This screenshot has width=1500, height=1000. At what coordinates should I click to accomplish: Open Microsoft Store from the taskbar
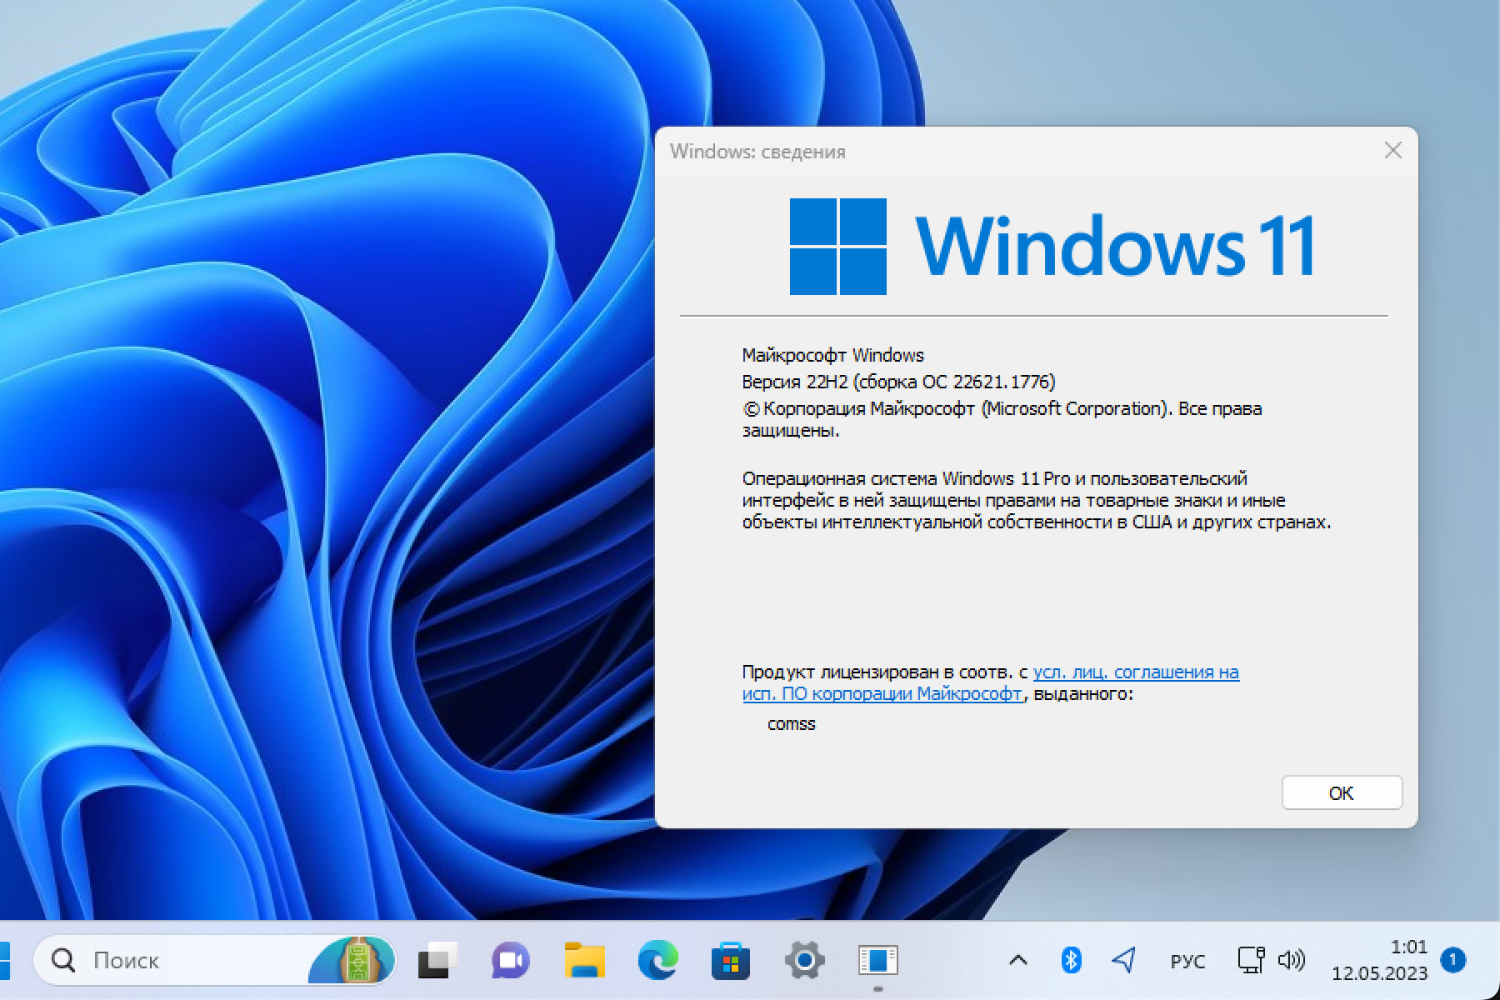click(x=730, y=960)
